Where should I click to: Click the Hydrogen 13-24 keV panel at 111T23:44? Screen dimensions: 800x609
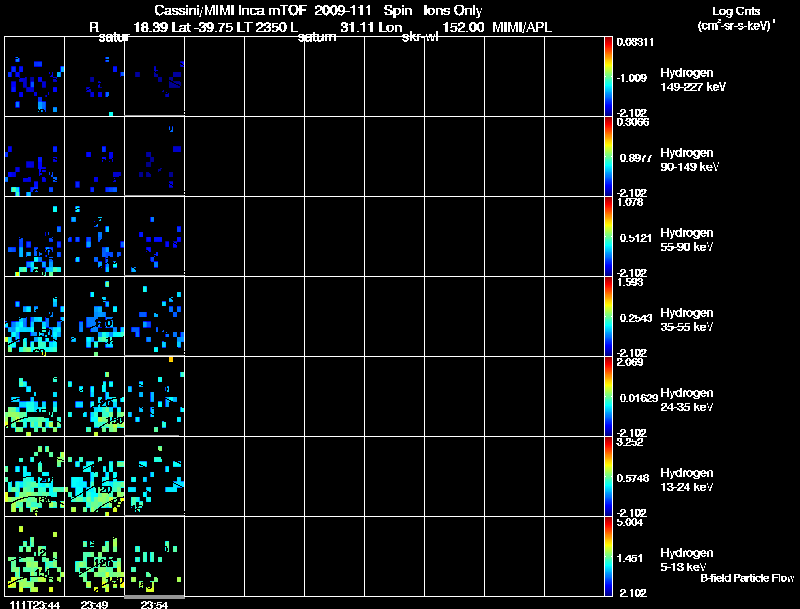pyautogui.click(x=35, y=476)
